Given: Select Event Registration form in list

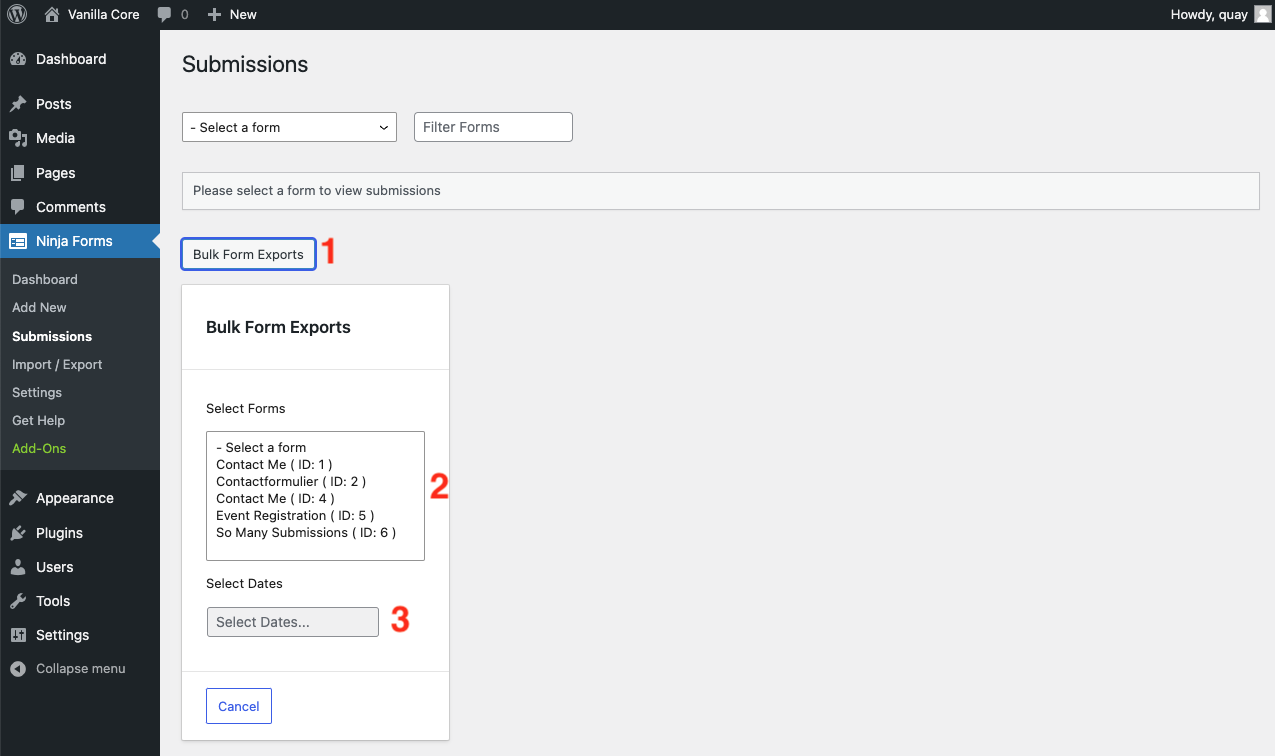Looking at the screenshot, I should coord(295,515).
